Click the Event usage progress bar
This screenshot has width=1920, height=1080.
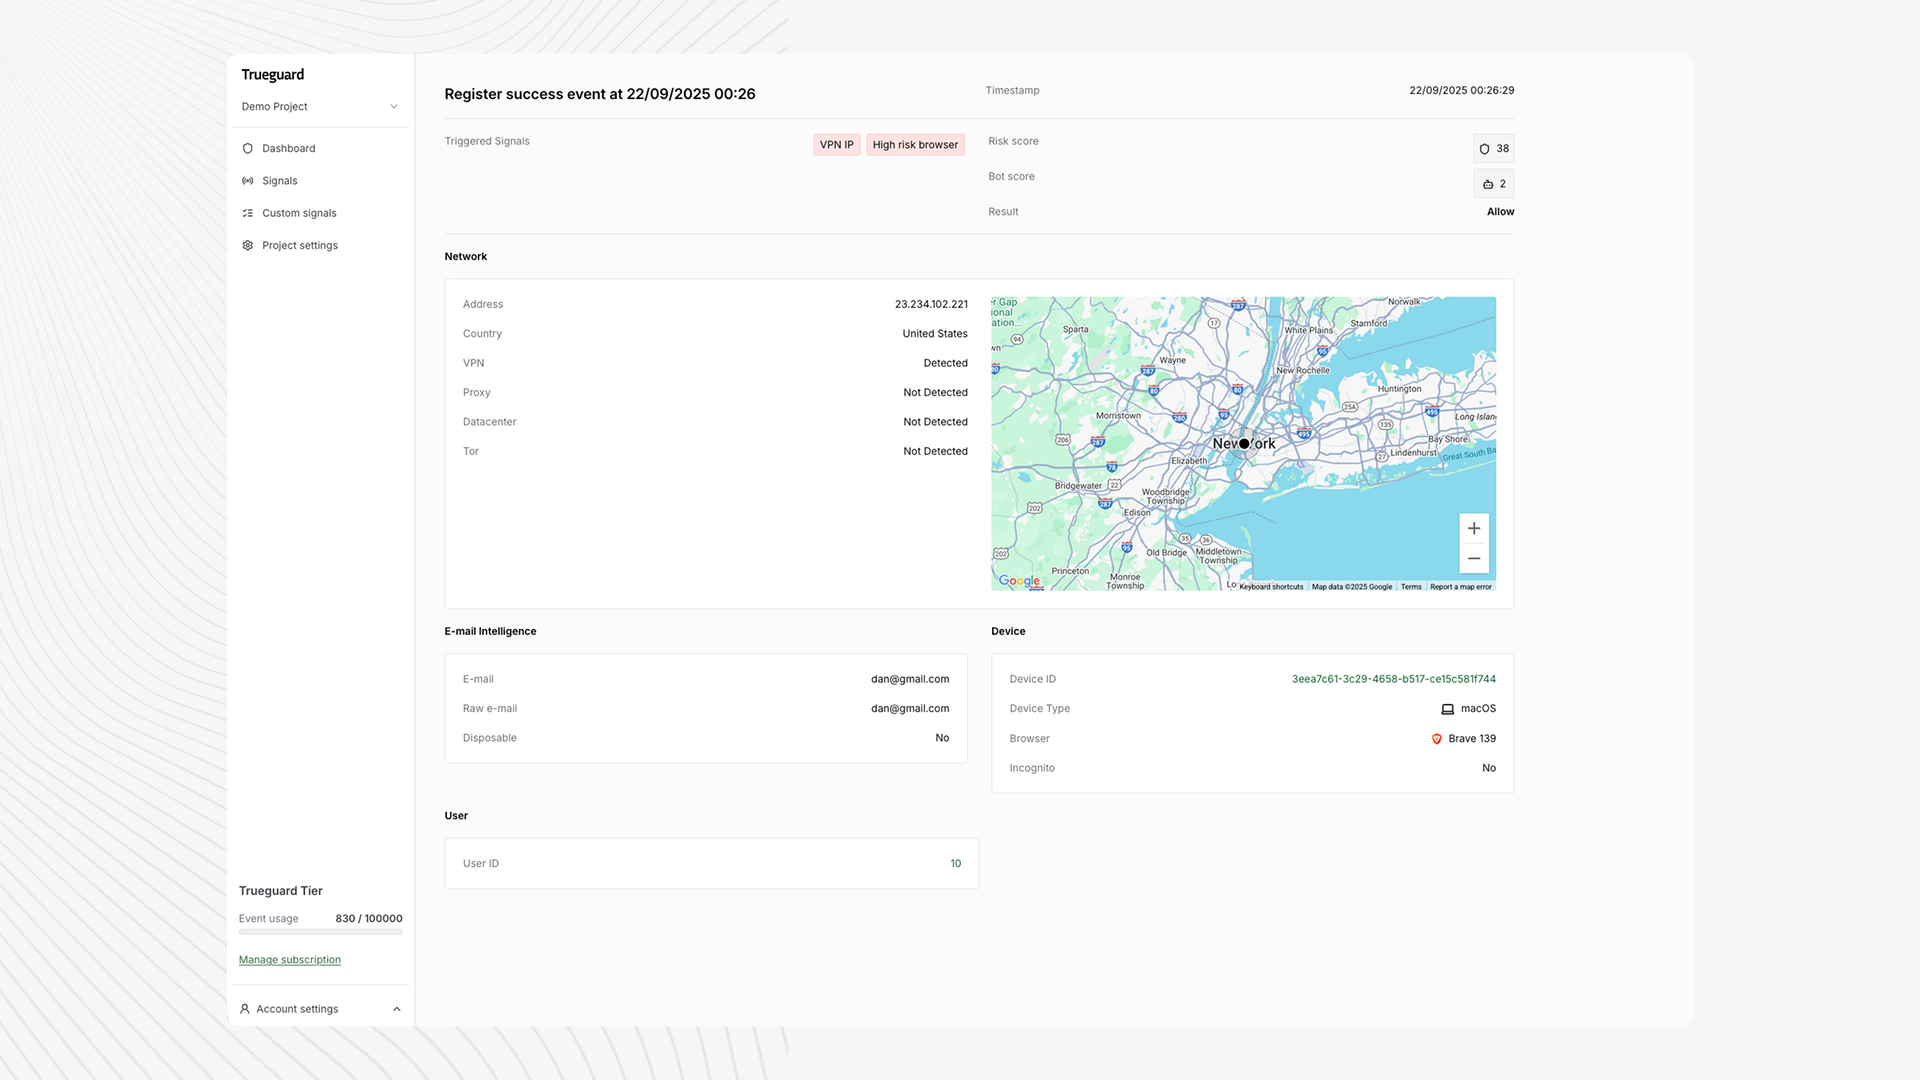pyautogui.click(x=320, y=932)
